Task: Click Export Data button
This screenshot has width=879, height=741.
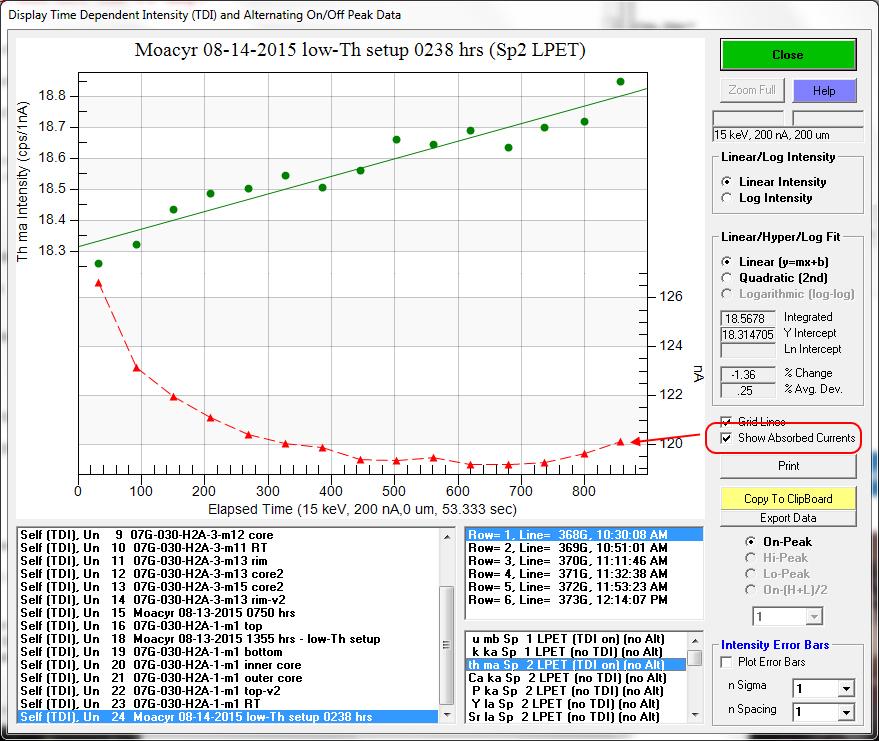Action: (x=788, y=518)
